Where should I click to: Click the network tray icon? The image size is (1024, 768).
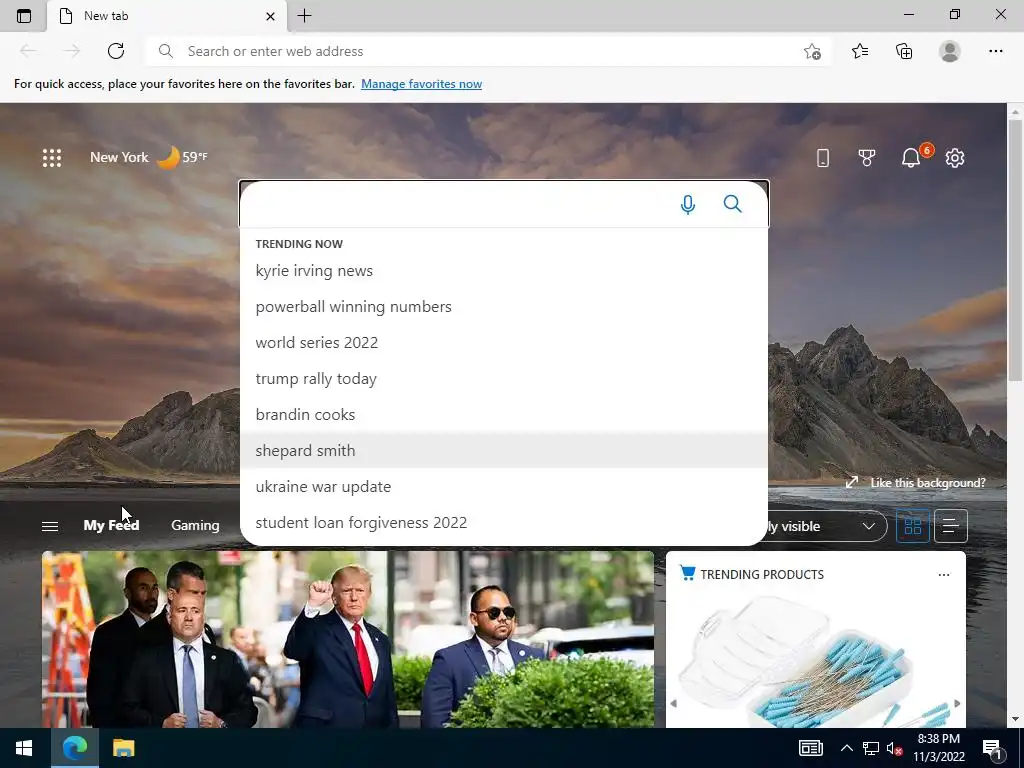871,748
